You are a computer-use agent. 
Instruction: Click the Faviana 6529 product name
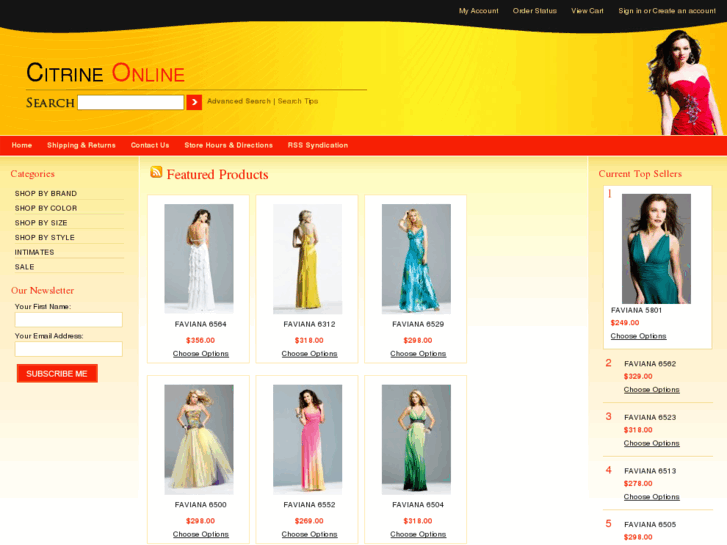[418, 324]
